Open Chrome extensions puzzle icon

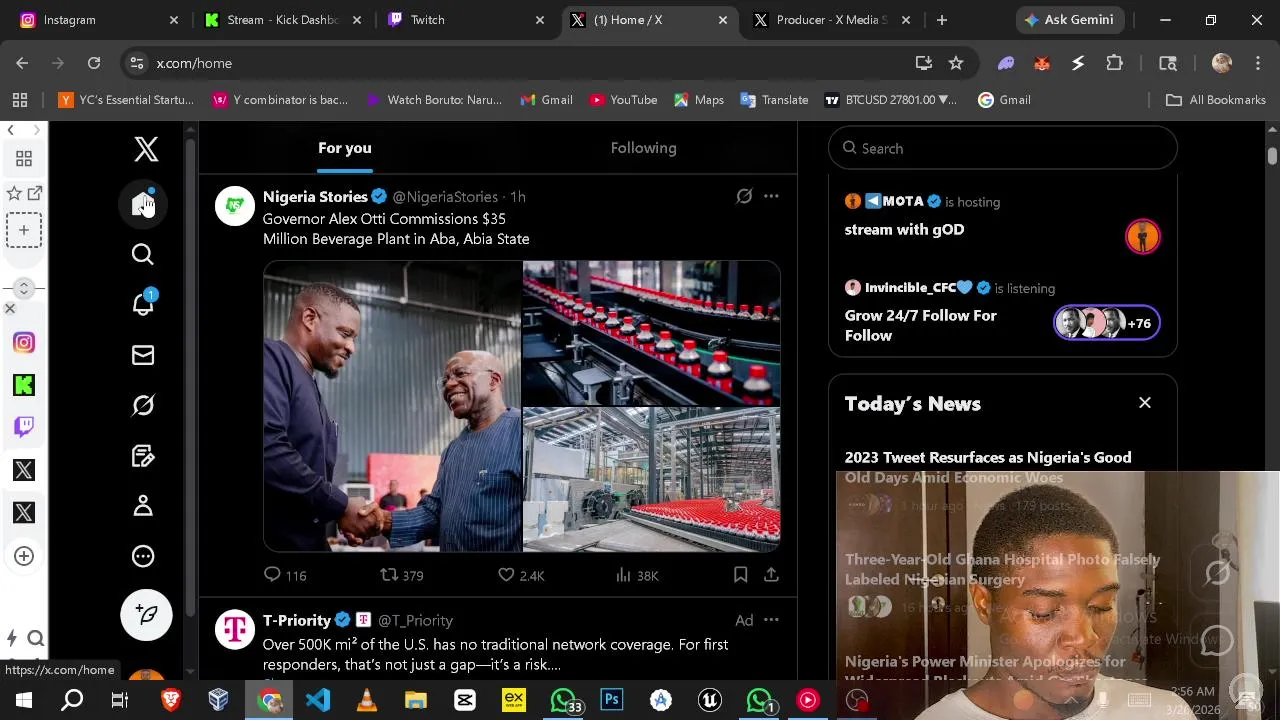click(1114, 63)
